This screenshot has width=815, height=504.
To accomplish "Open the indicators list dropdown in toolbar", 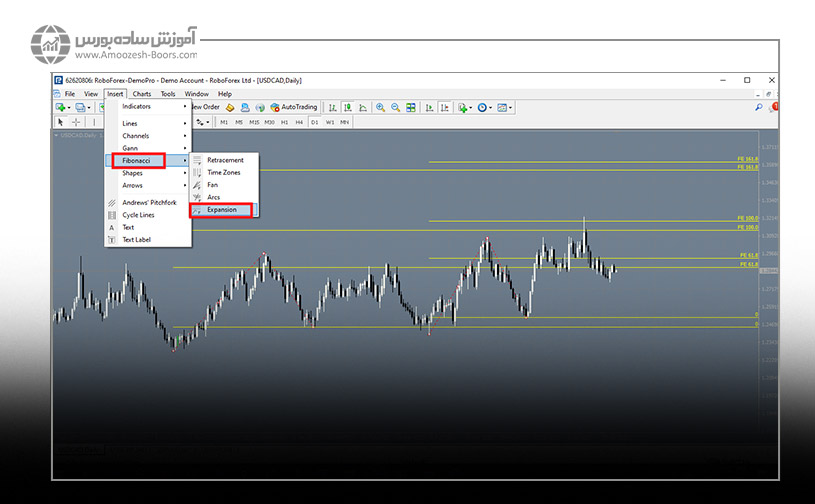I will 464,107.
